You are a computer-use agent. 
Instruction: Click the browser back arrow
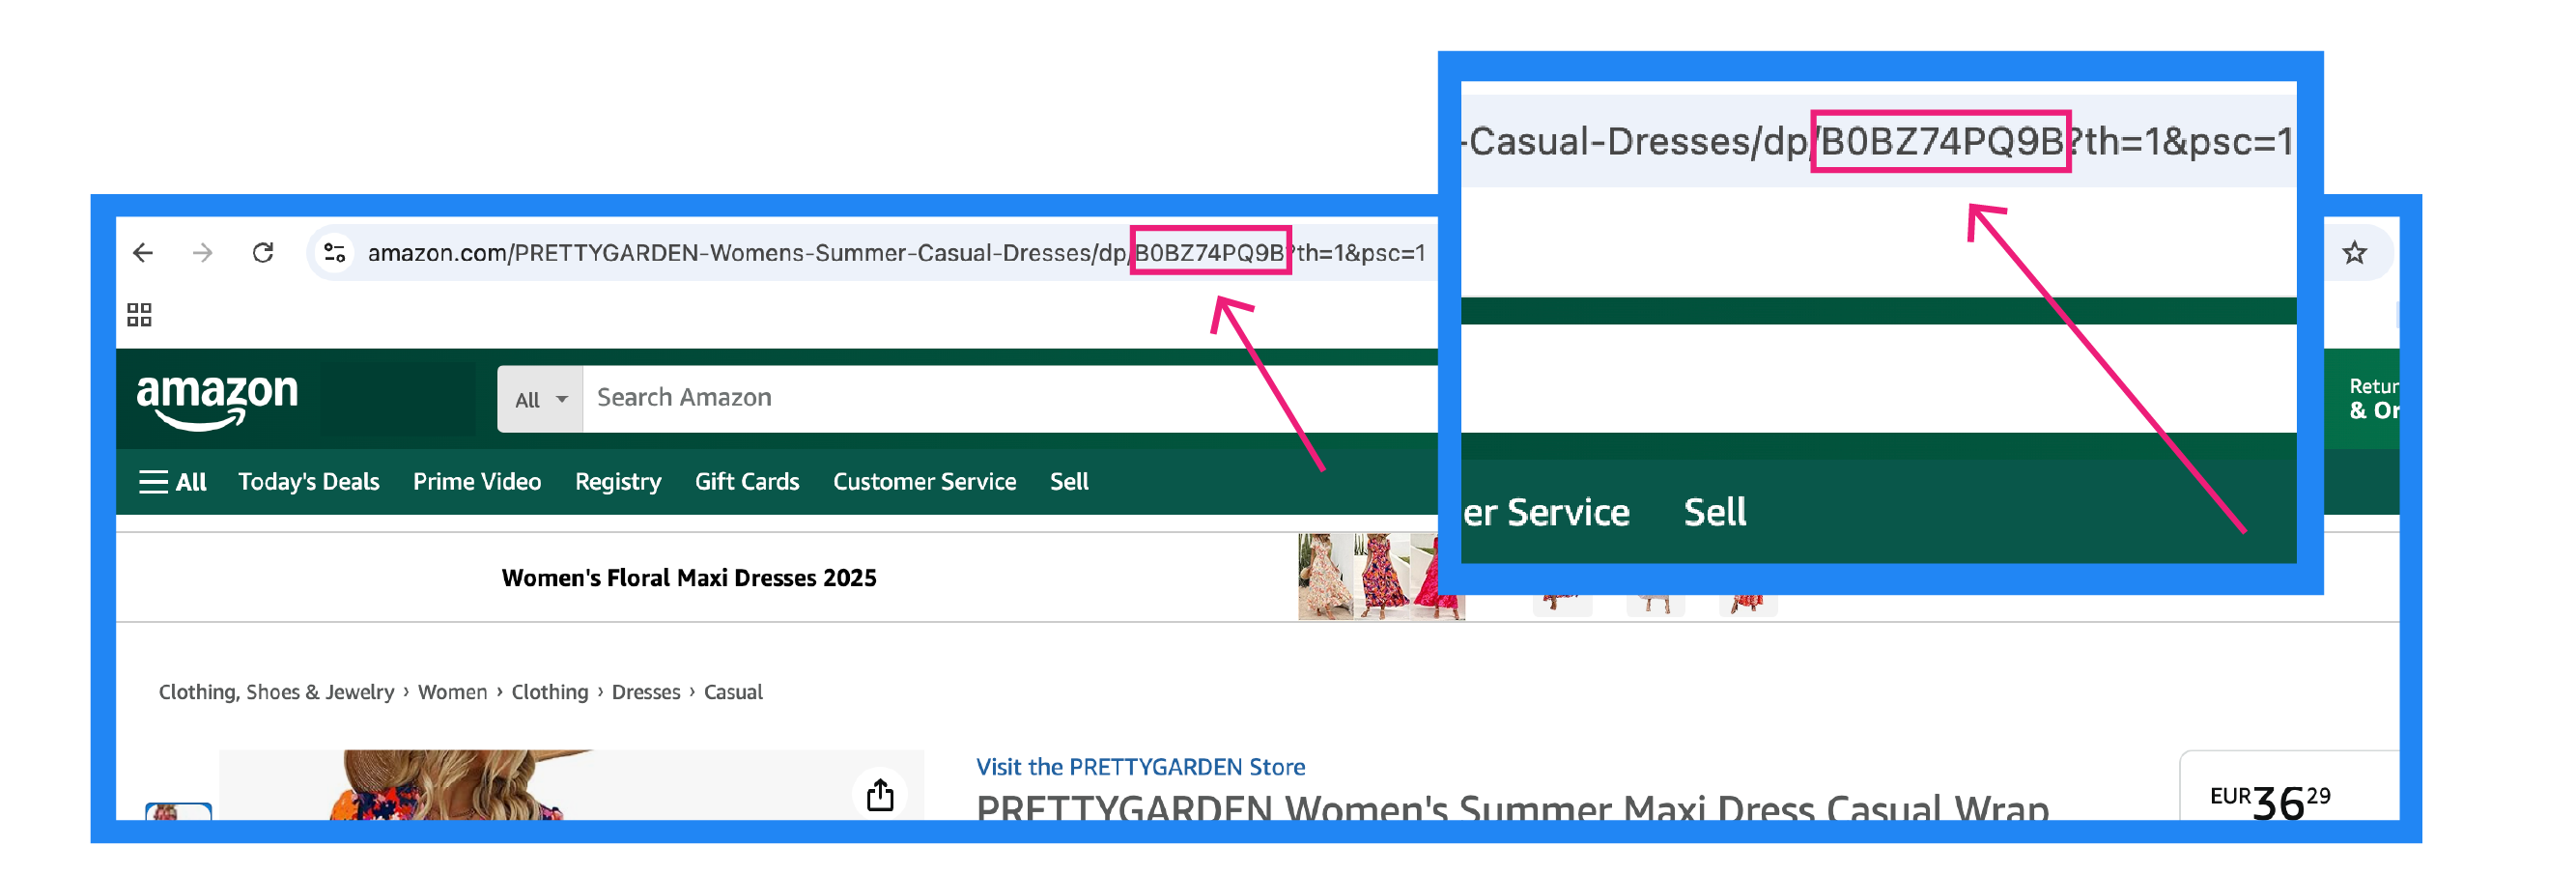pyautogui.click(x=143, y=253)
